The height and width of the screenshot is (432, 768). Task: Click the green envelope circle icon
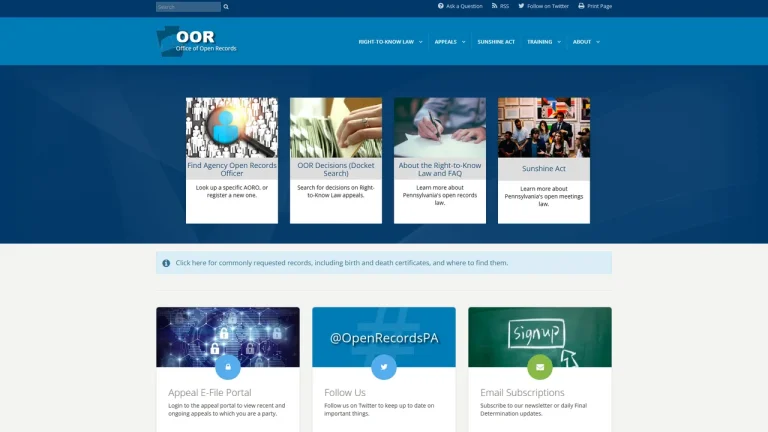coord(540,367)
